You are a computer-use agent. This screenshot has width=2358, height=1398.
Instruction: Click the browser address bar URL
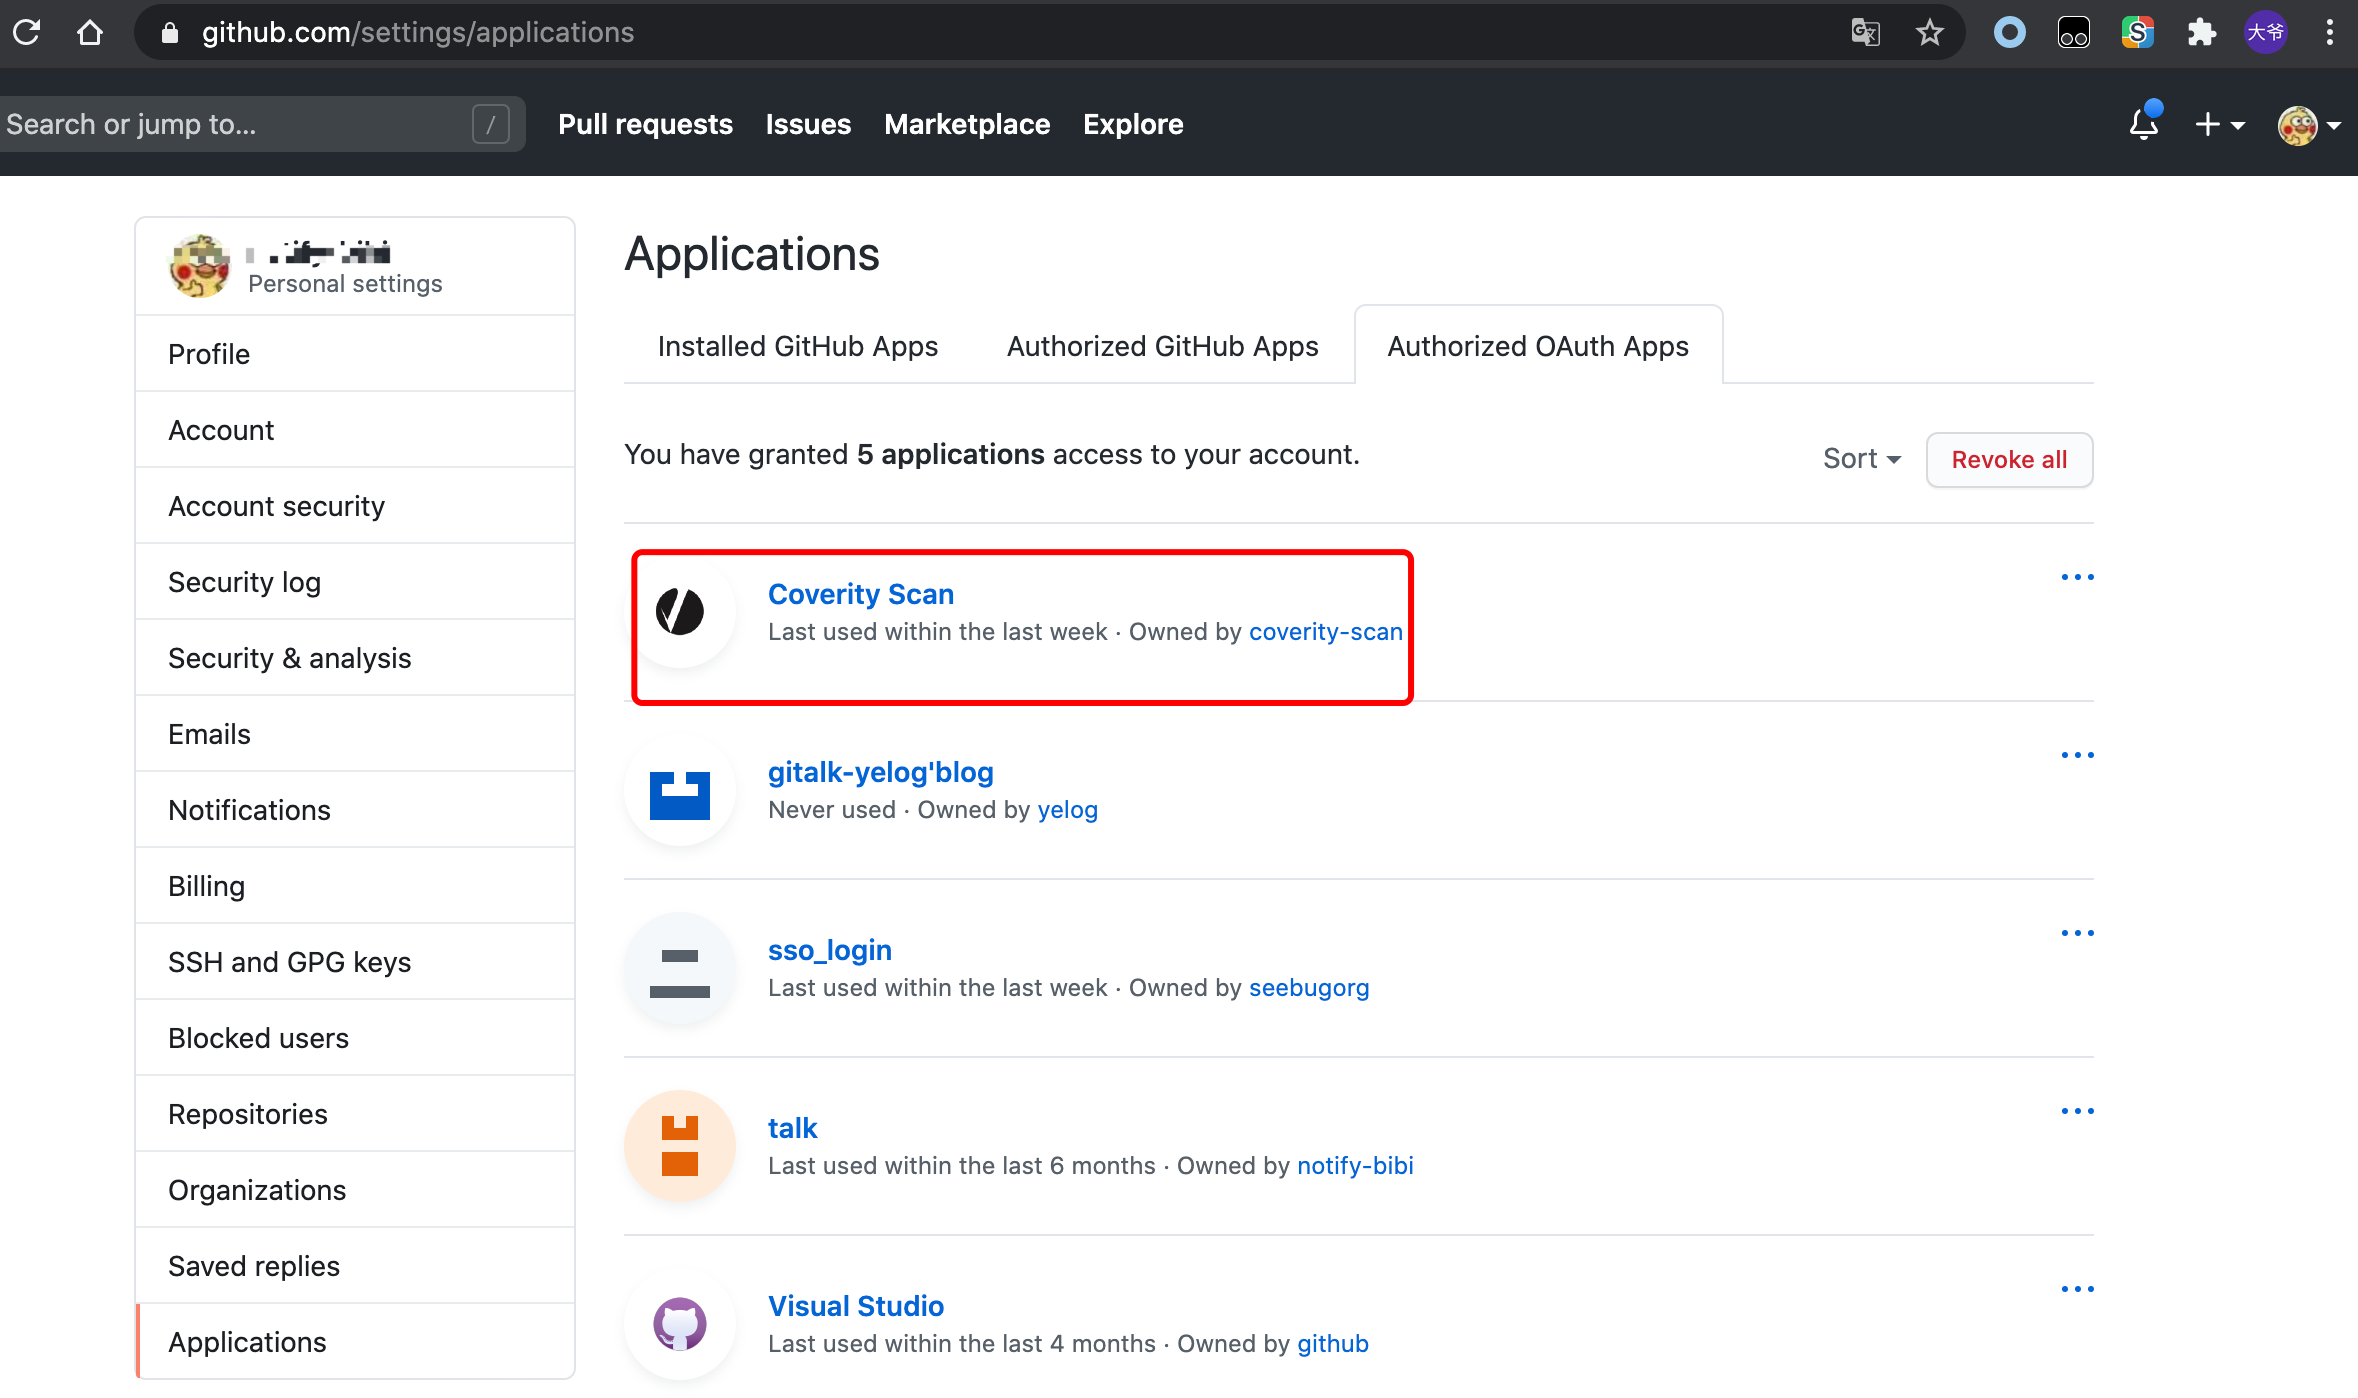pos(418,33)
